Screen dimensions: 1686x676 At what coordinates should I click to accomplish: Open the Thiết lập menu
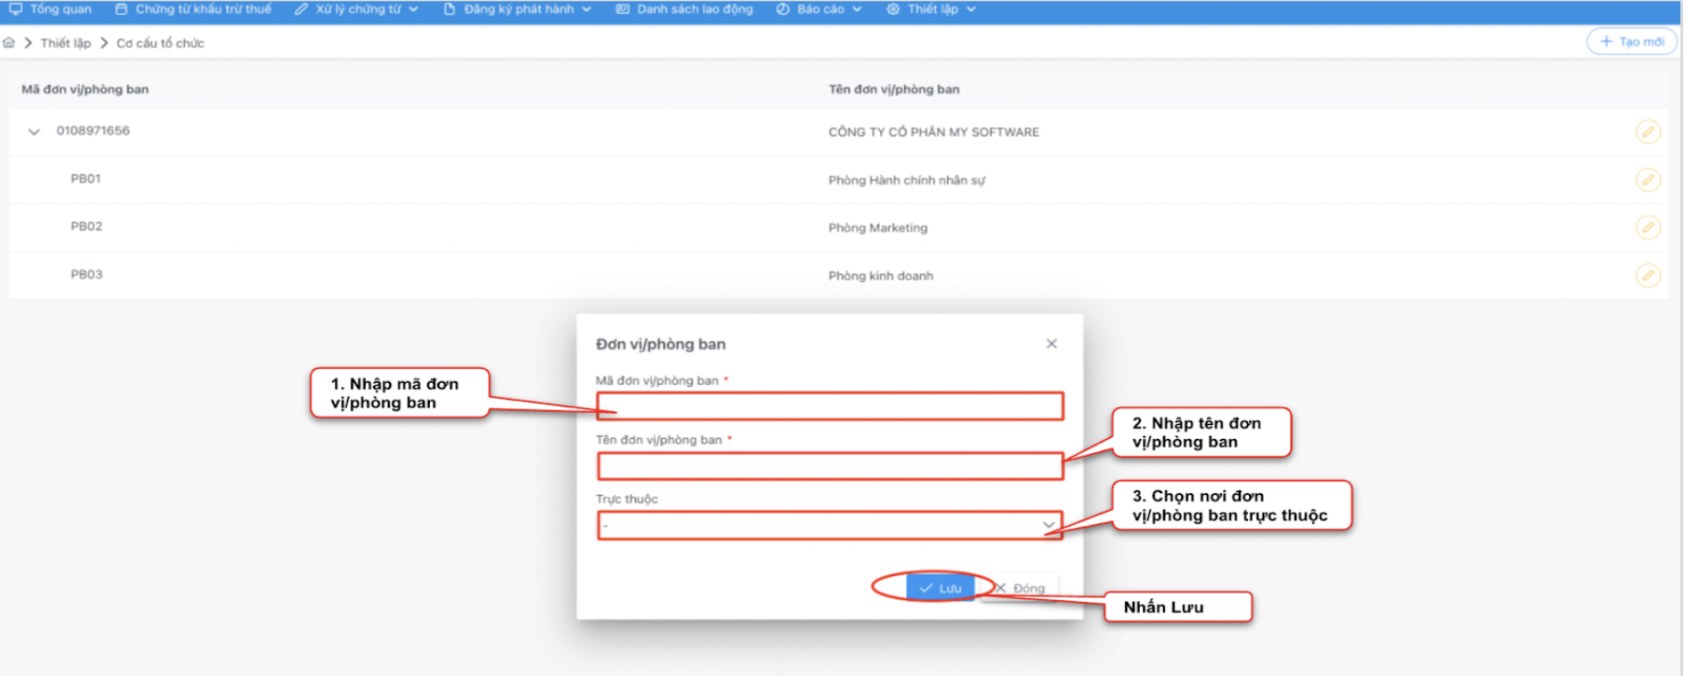pyautogui.click(x=930, y=9)
